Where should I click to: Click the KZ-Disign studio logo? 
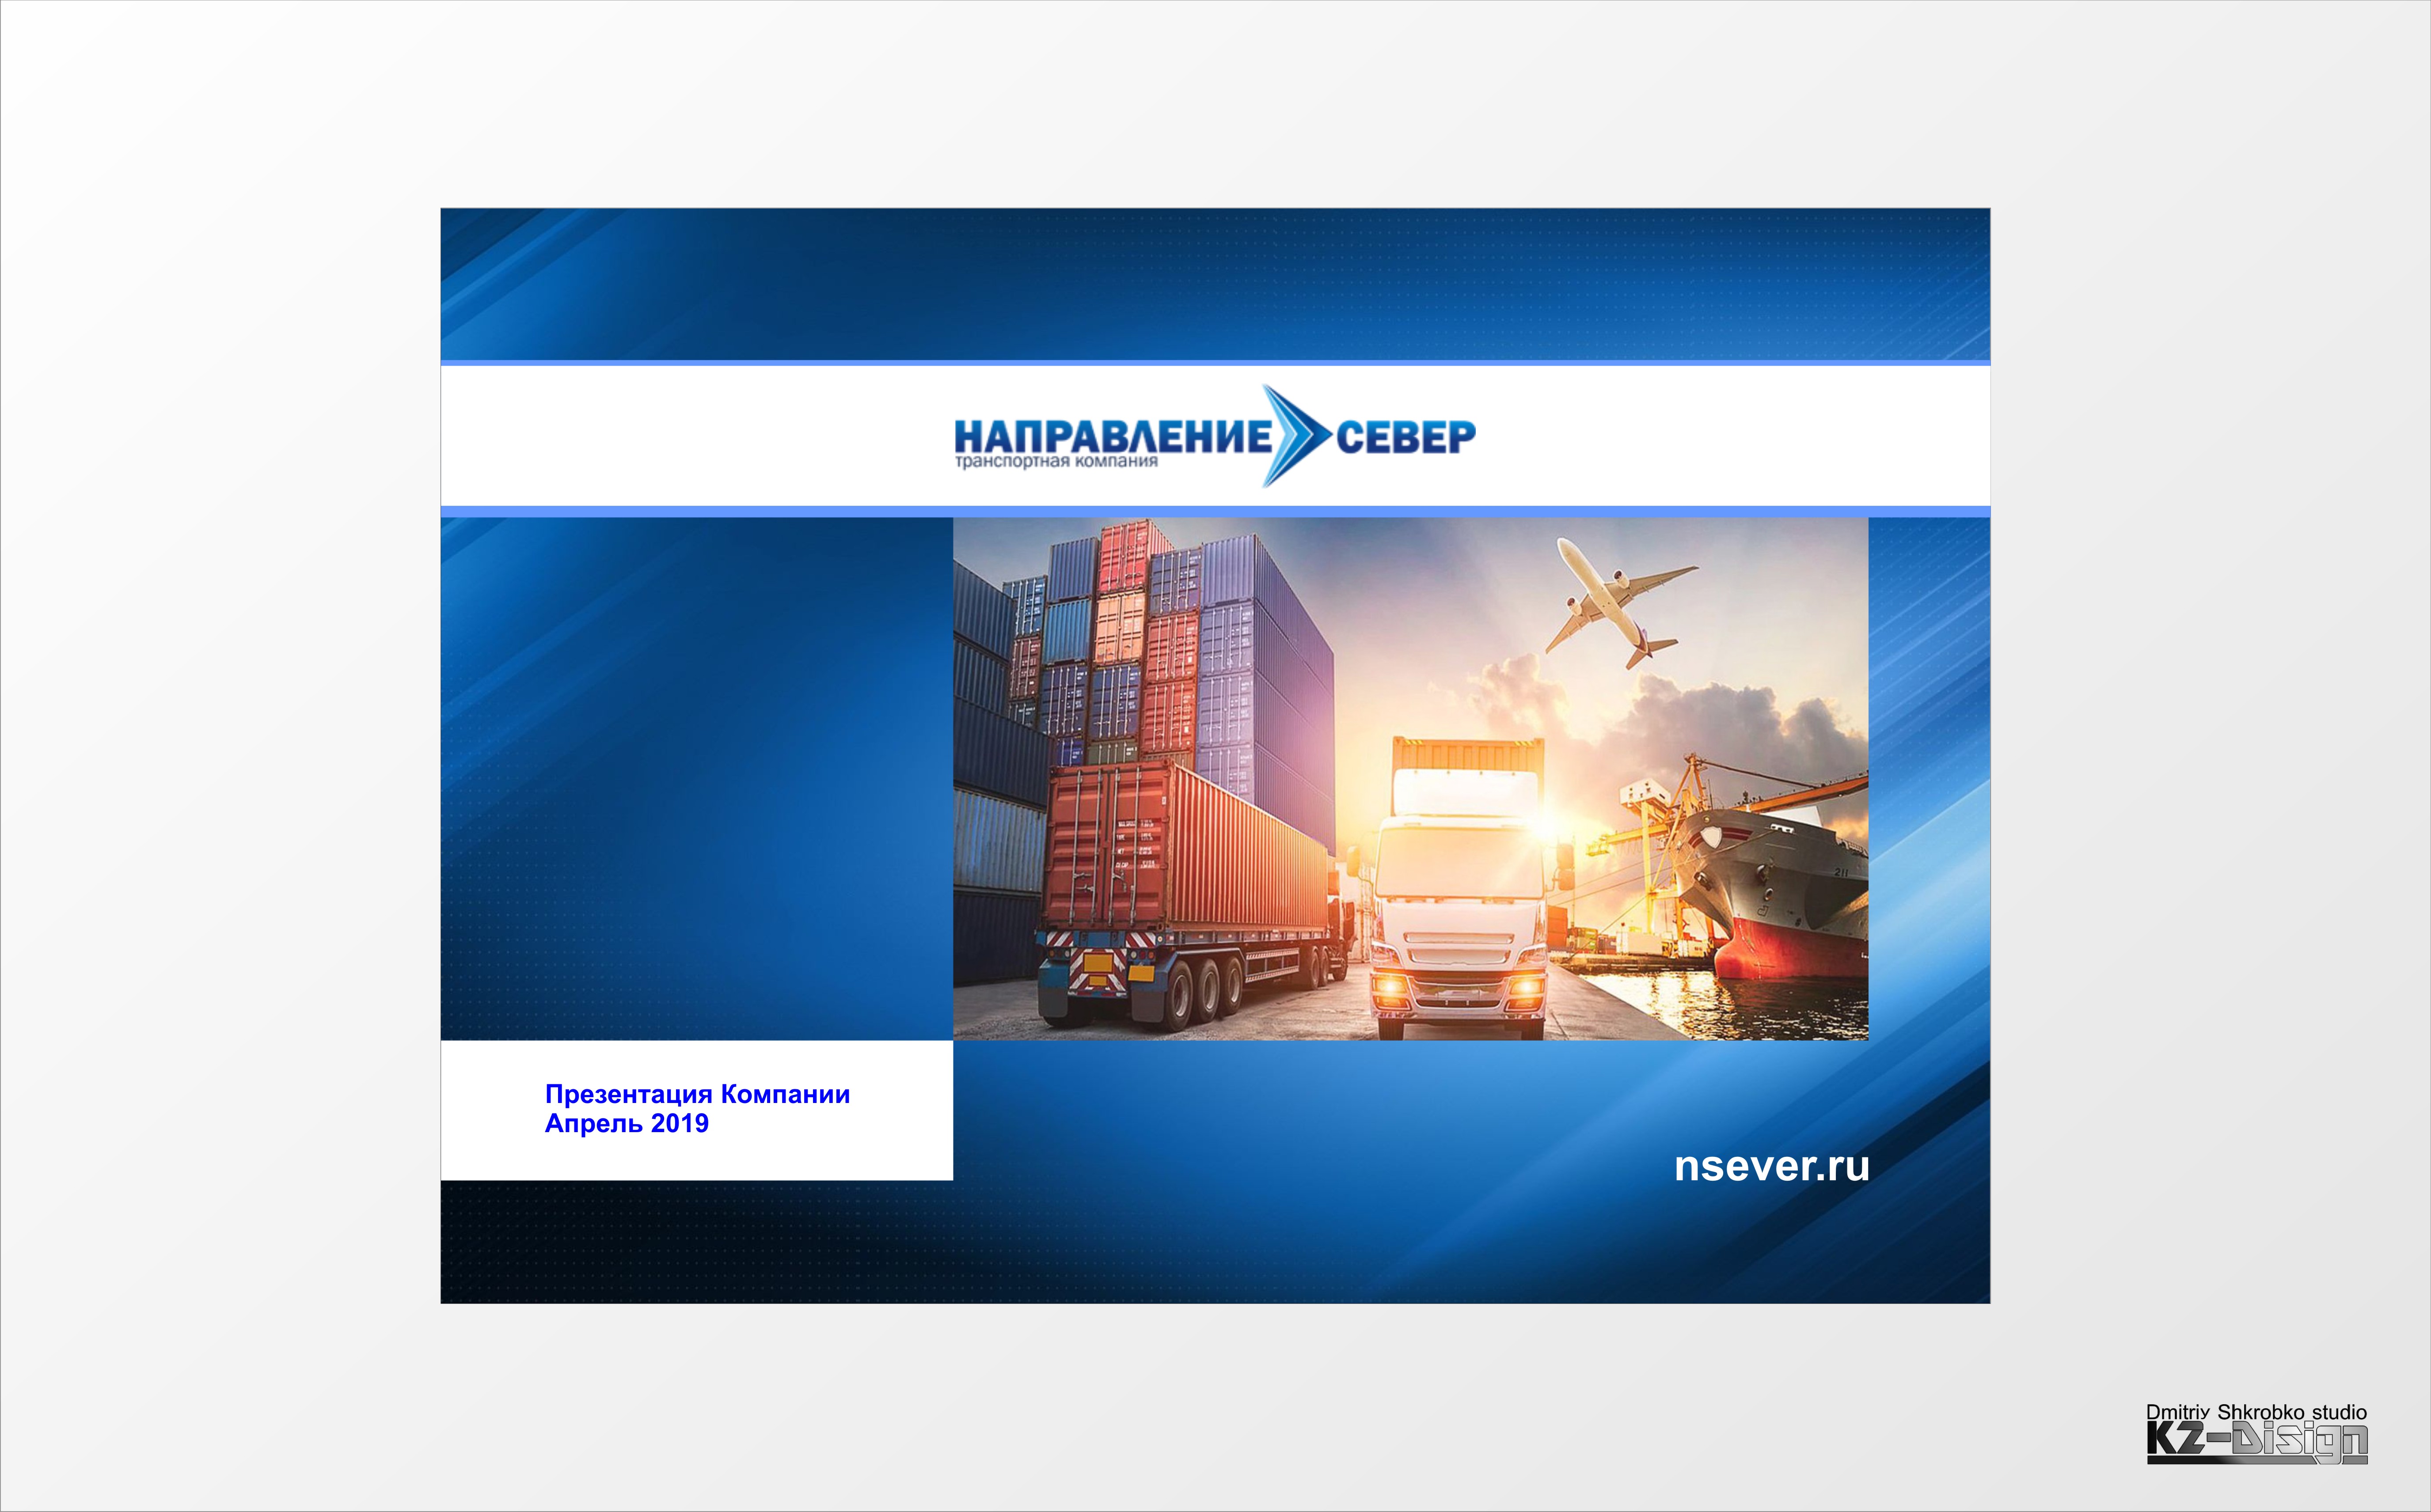pos(2257,1443)
